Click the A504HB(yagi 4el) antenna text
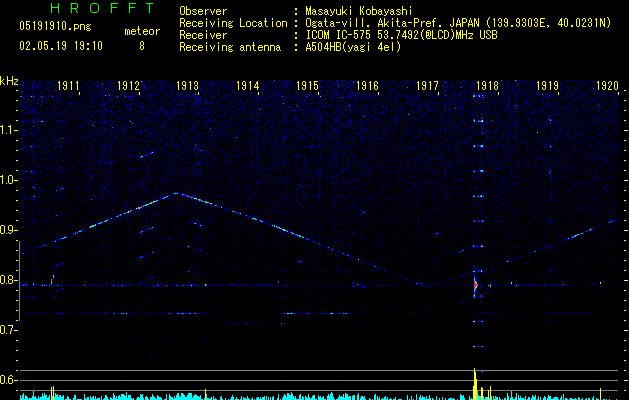629x400 pixels. pyautogui.click(x=353, y=47)
